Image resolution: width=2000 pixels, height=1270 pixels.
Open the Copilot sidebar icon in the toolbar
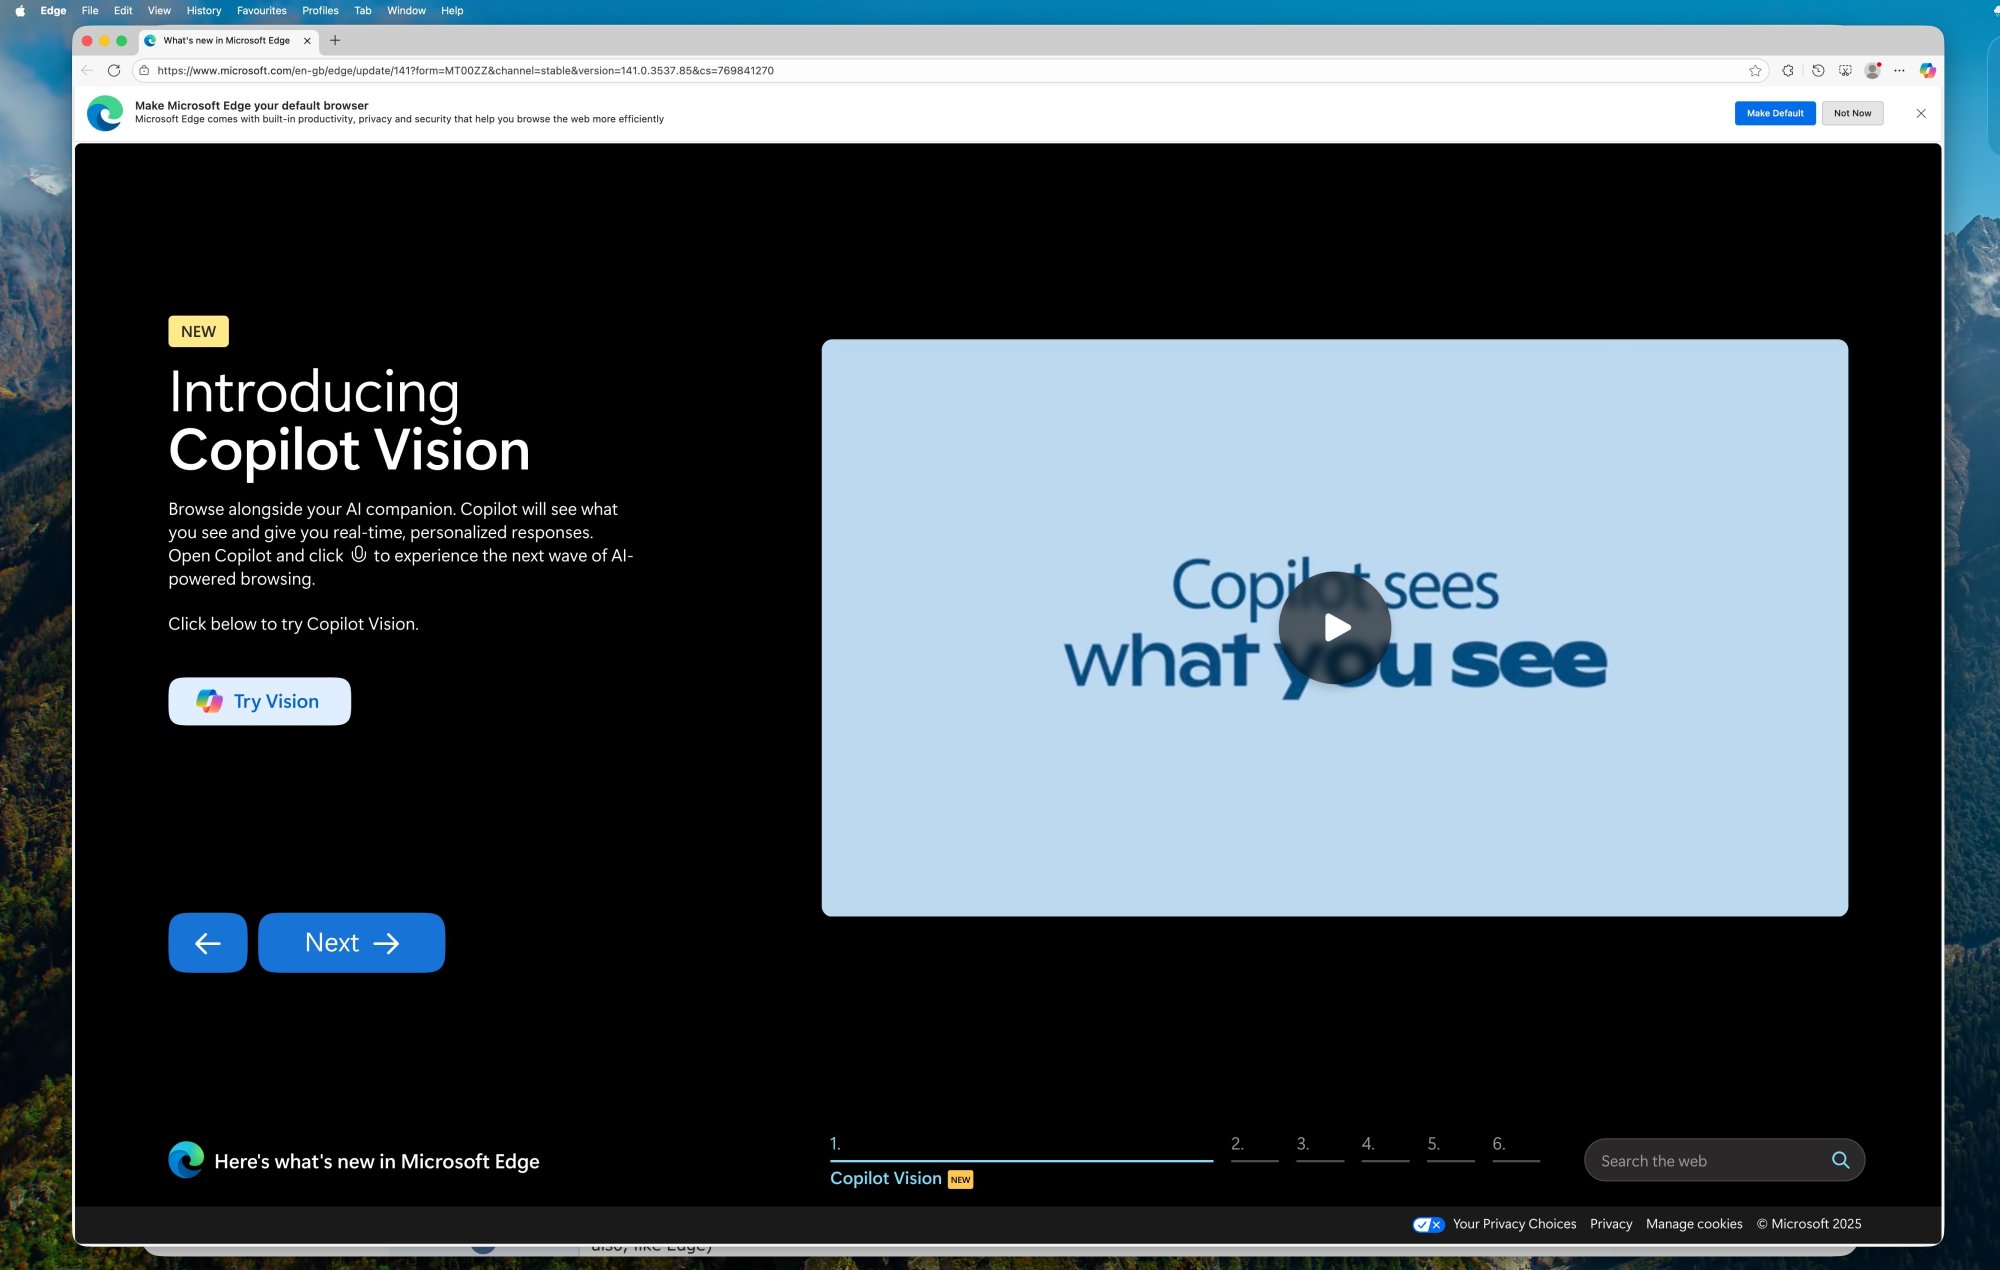tap(1927, 70)
